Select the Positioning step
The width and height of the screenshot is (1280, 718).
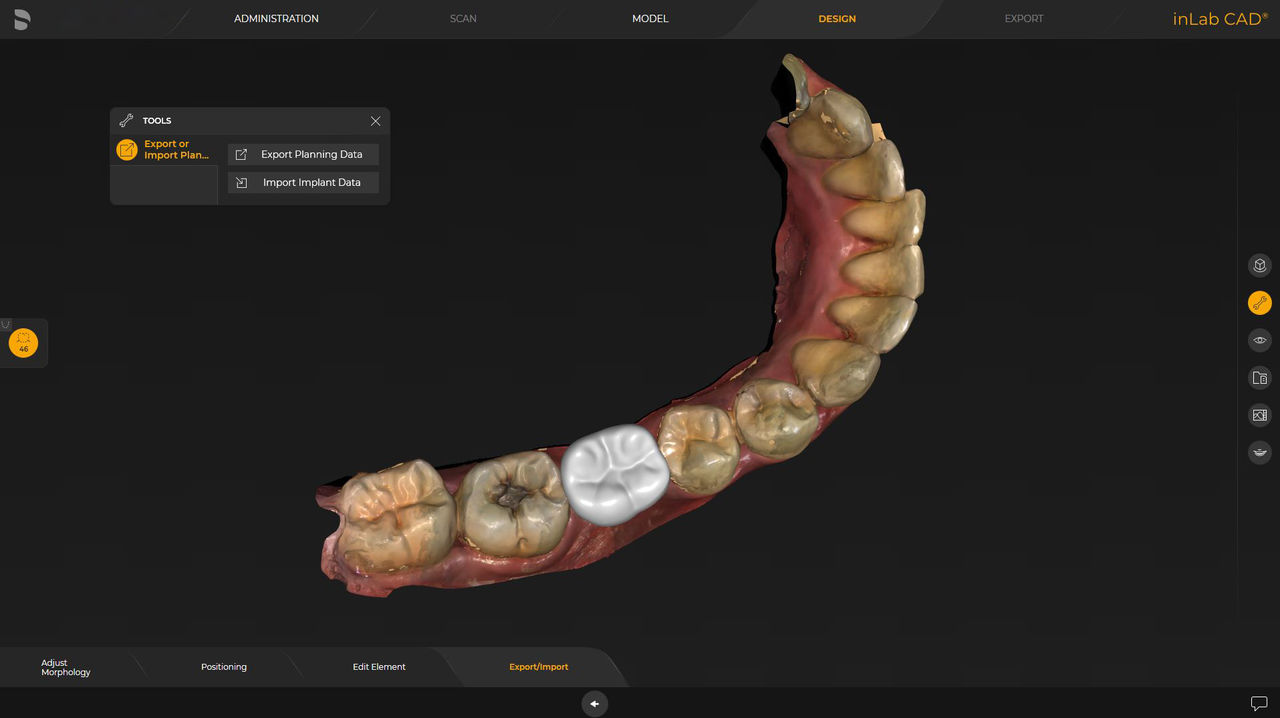point(223,666)
